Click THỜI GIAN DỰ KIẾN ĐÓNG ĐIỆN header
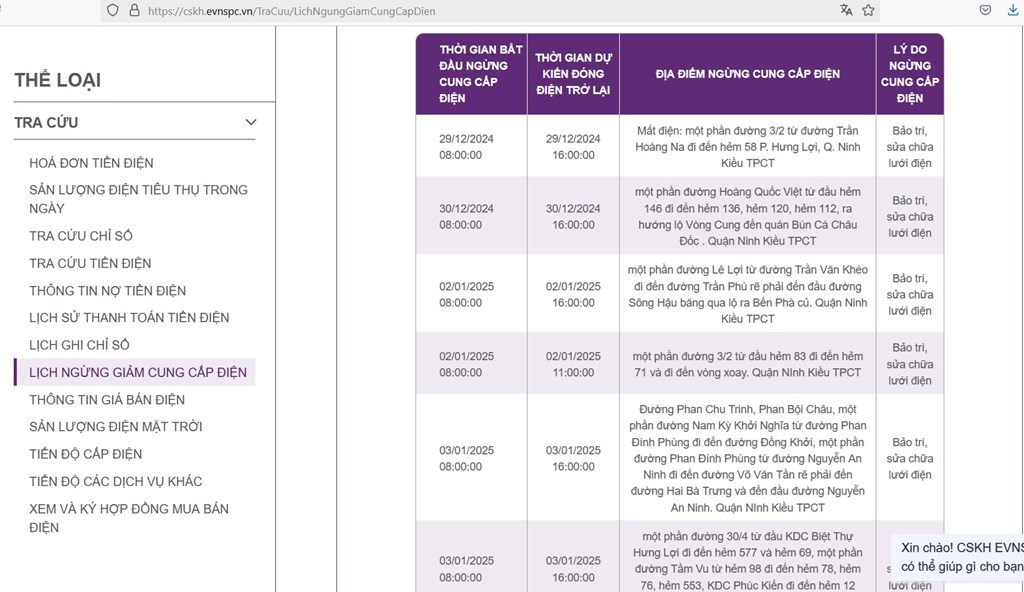Viewport: 1024px width, 592px height. click(x=573, y=74)
